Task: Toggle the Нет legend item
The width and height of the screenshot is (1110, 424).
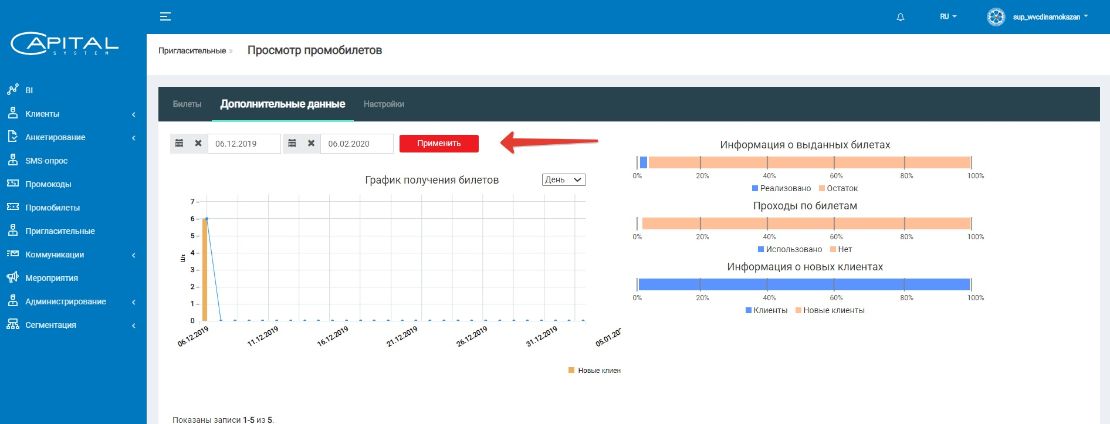Action: 840,250
